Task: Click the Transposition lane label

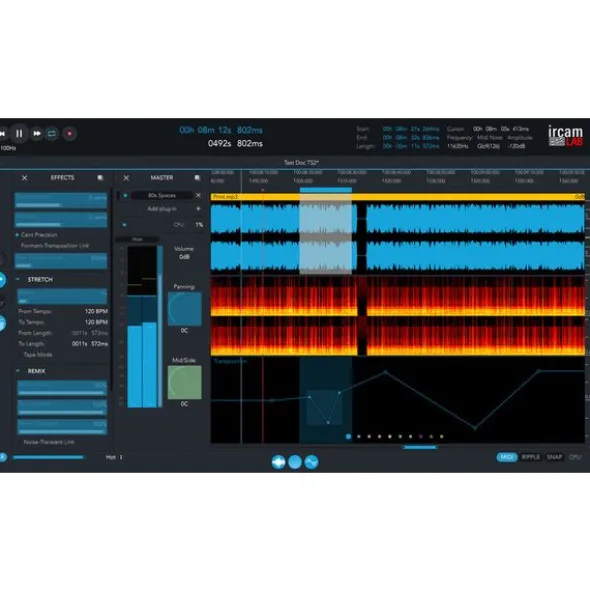Action: [230, 361]
